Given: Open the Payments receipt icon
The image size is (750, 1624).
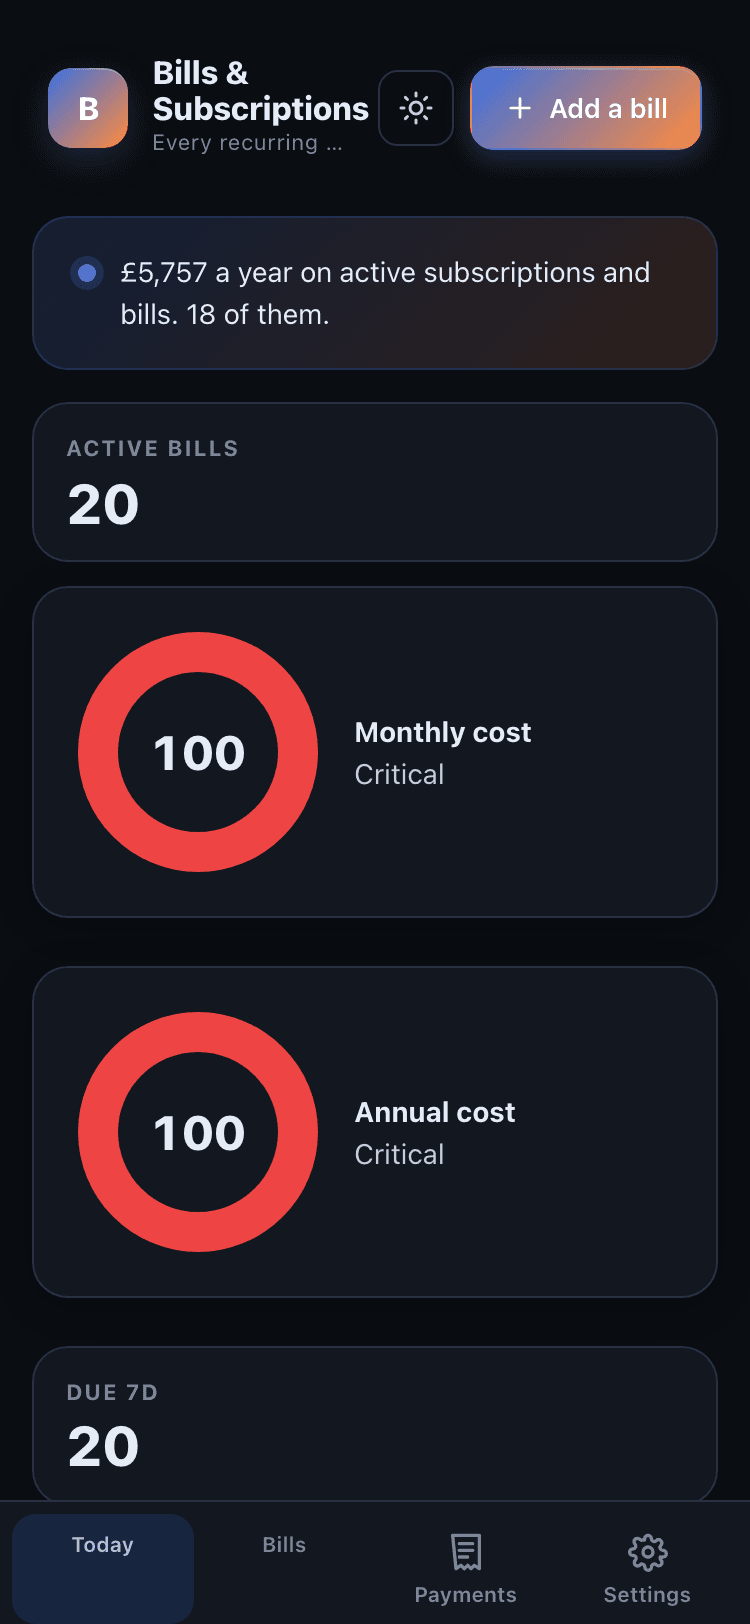Looking at the screenshot, I should tap(466, 1552).
